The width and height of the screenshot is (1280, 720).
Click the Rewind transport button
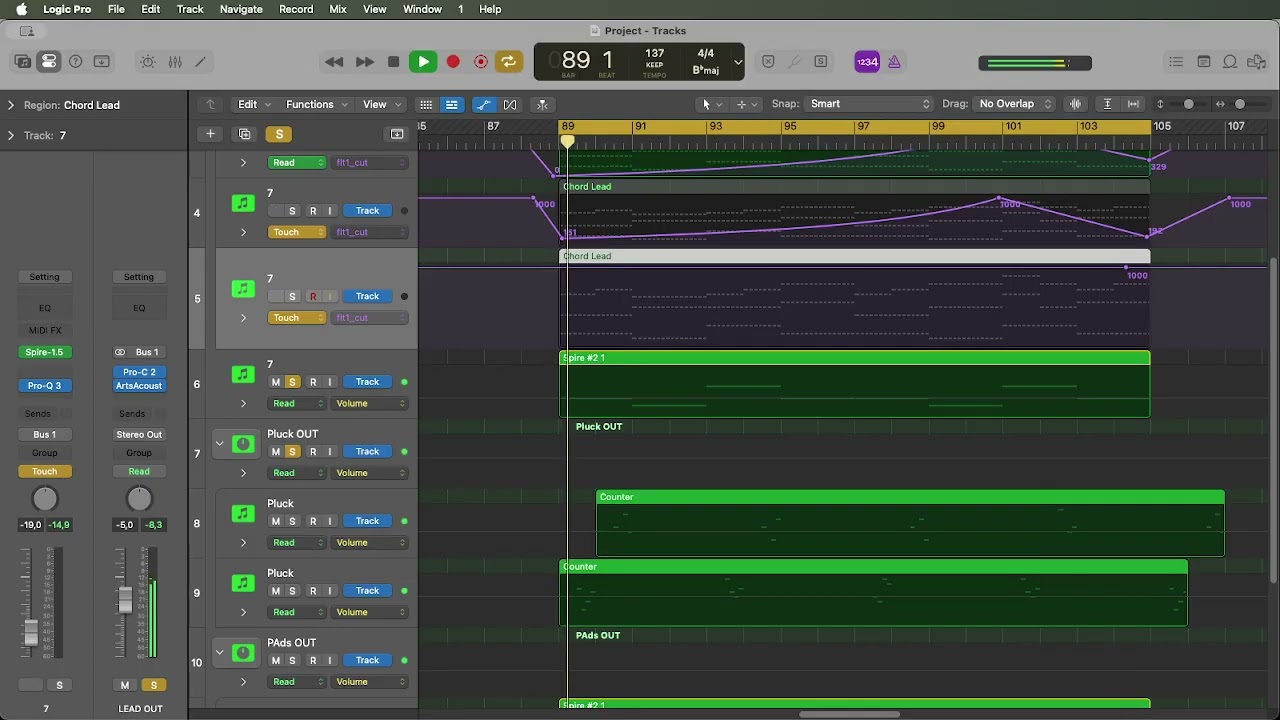[x=334, y=62]
